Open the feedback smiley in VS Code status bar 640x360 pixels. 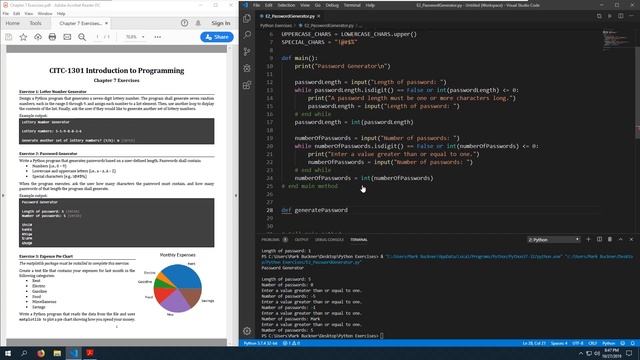[x=622, y=343]
